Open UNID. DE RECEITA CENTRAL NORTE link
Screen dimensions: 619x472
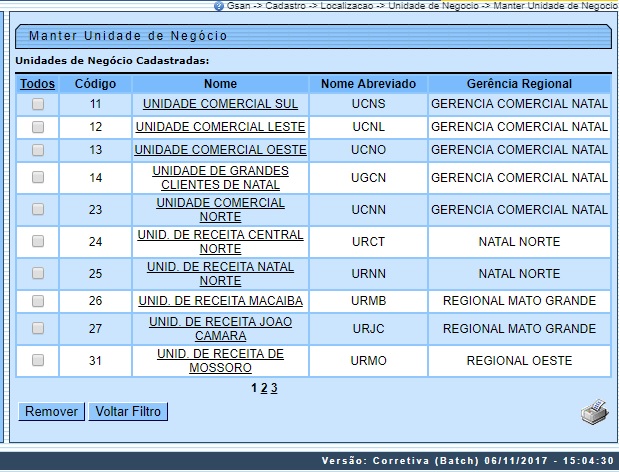coord(220,242)
